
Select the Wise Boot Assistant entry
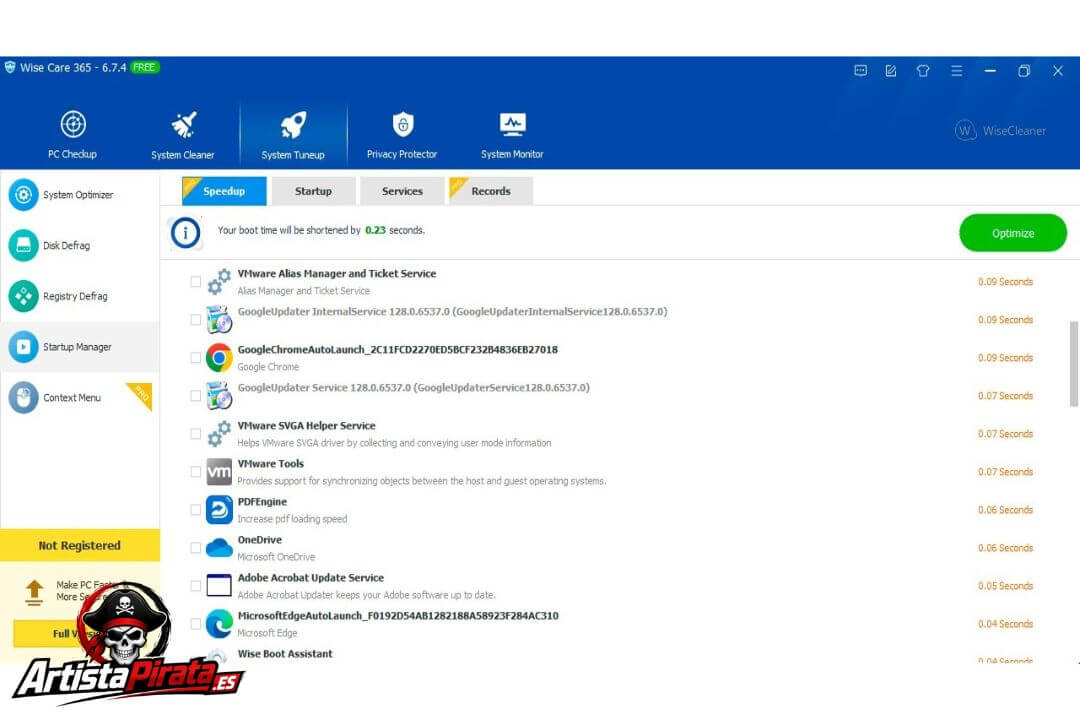tap(284, 654)
